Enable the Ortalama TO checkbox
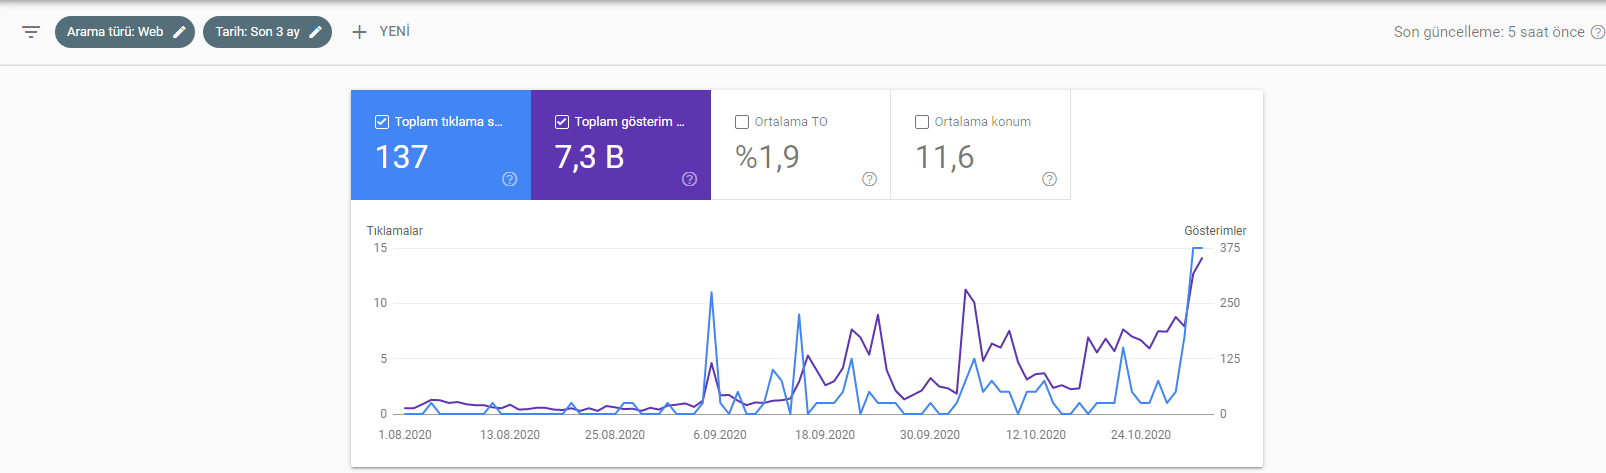The image size is (1606, 473). (742, 122)
